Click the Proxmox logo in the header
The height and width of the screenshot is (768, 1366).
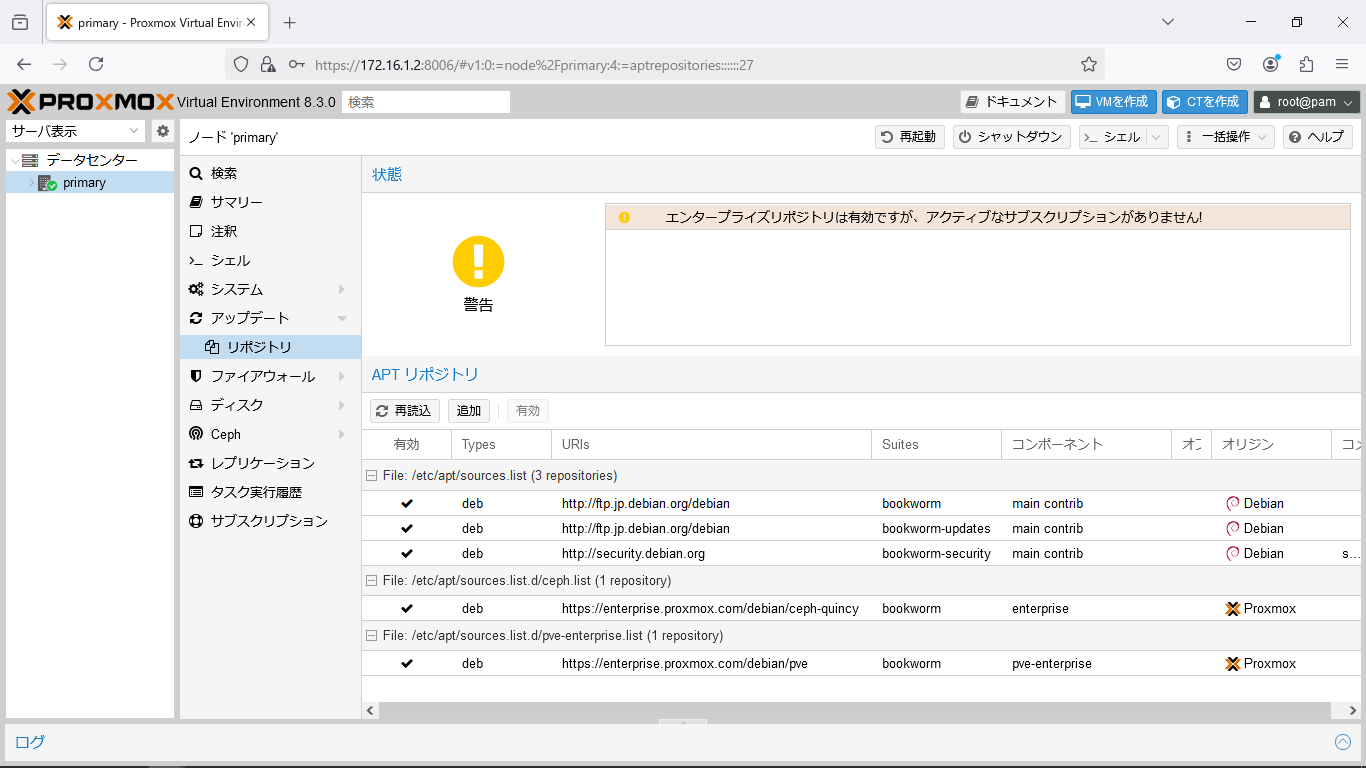tap(90, 101)
